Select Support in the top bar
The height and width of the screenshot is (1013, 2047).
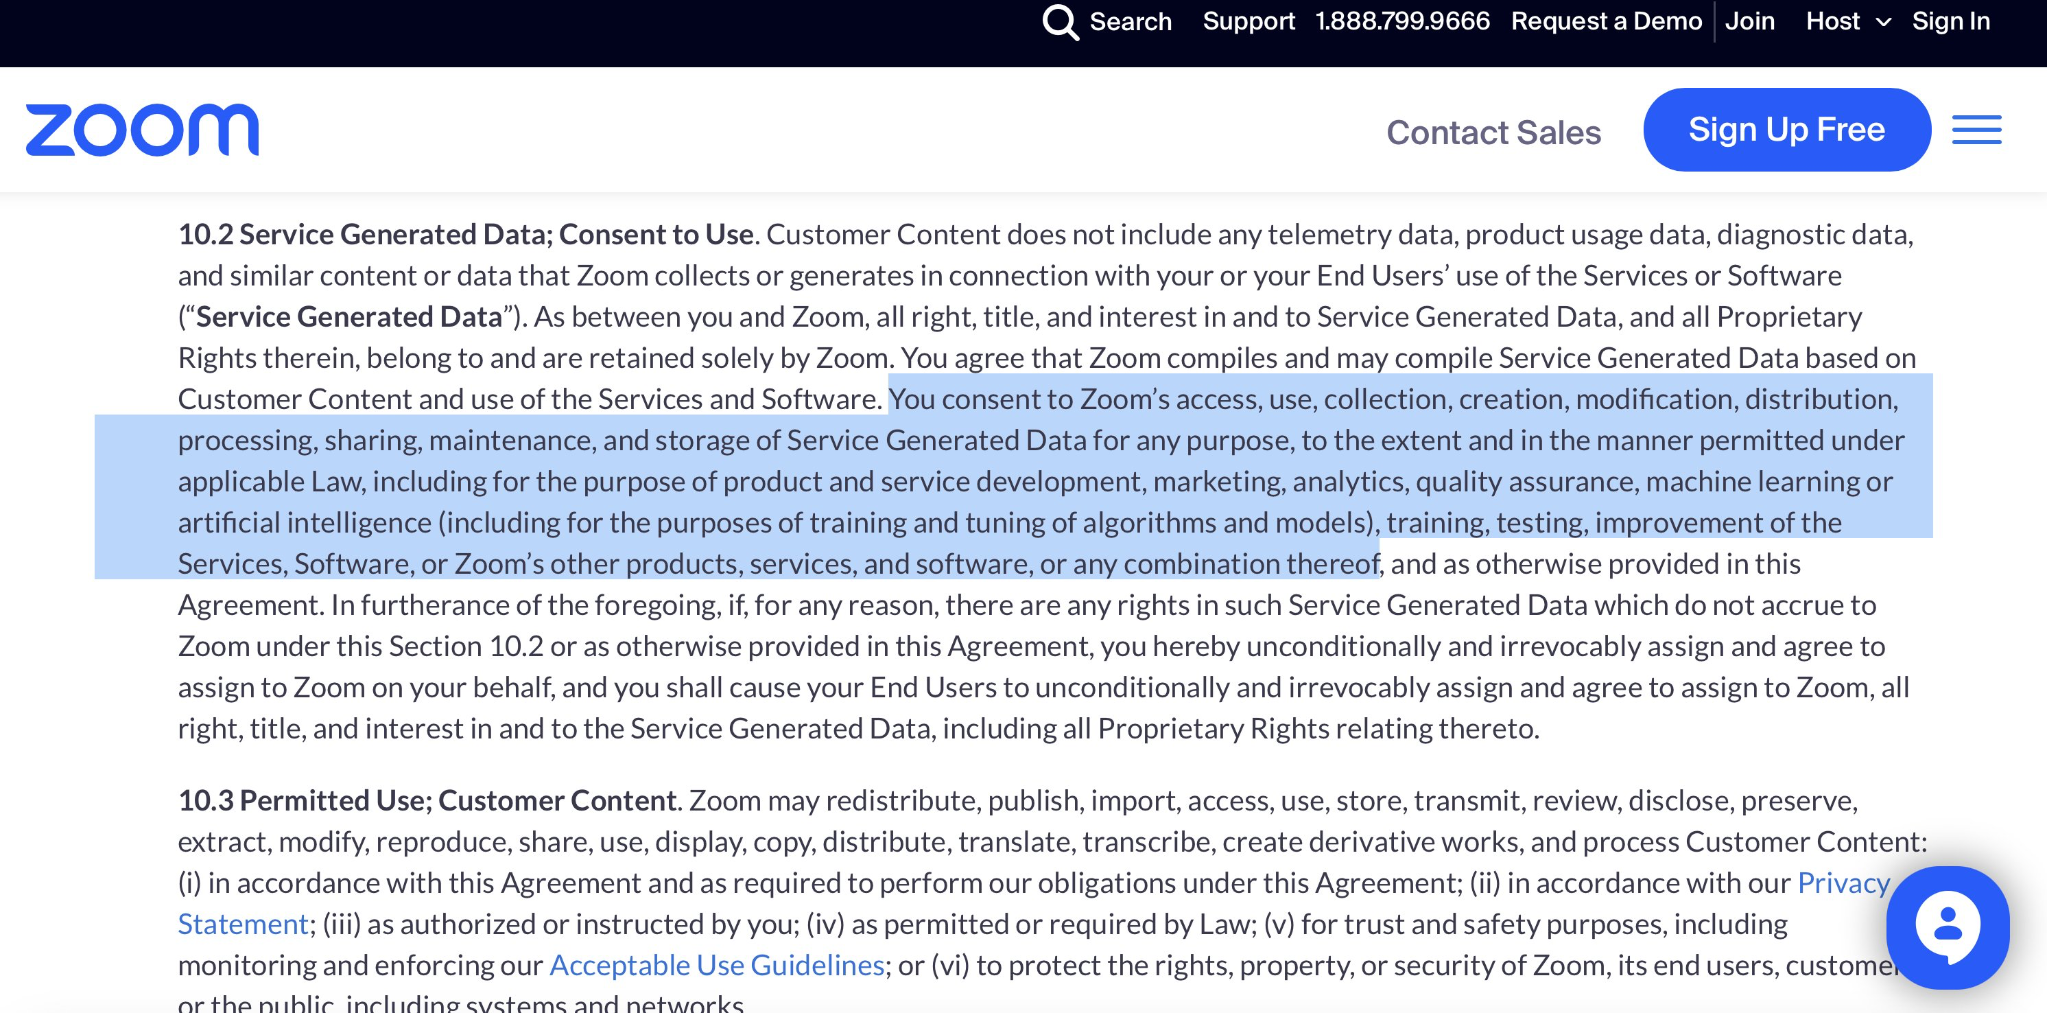pyautogui.click(x=1248, y=21)
